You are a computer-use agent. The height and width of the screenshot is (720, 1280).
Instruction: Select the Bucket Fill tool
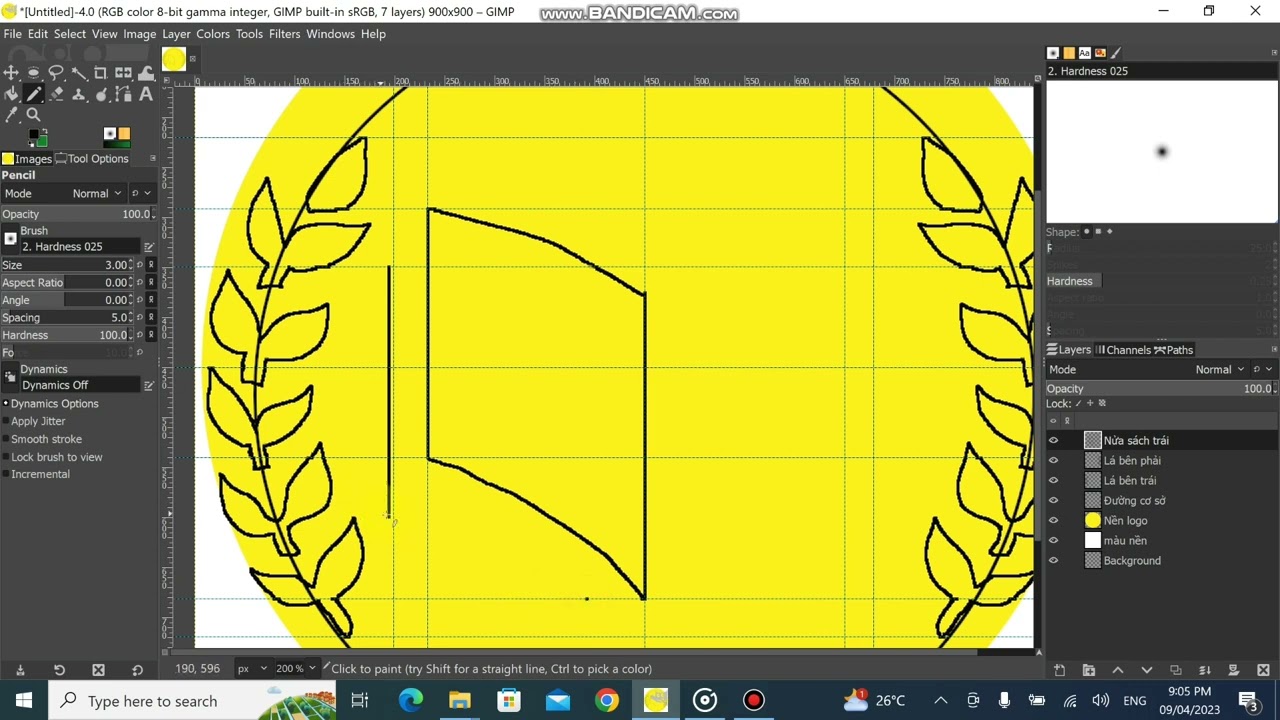point(11,94)
